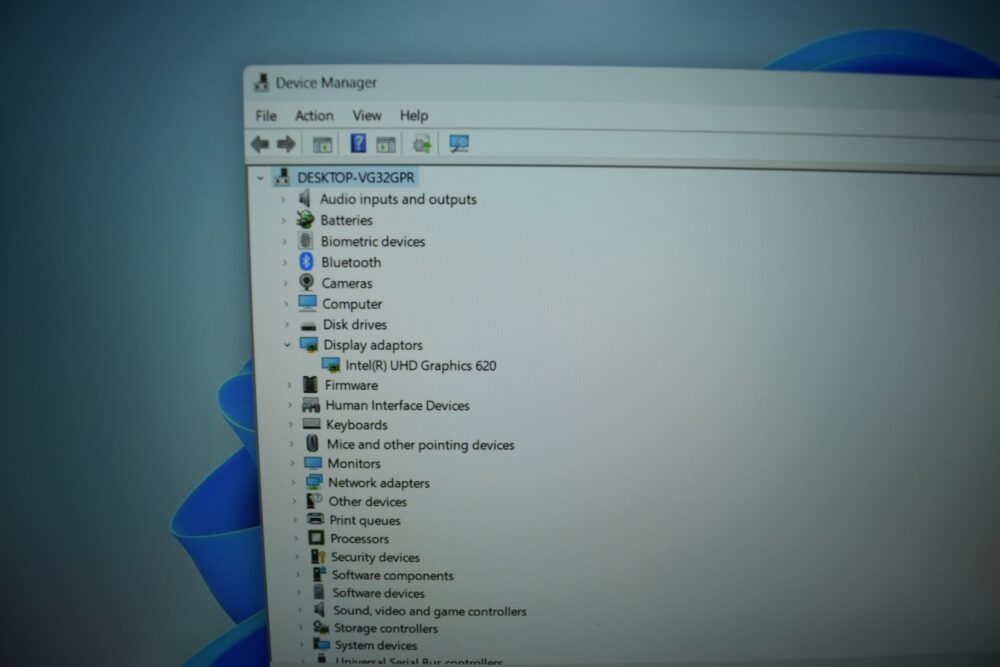Viewport: 1000px width, 667px height.
Task: Expand the Batteries category arrow
Action: pyautogui.click(x=284, y=221)
